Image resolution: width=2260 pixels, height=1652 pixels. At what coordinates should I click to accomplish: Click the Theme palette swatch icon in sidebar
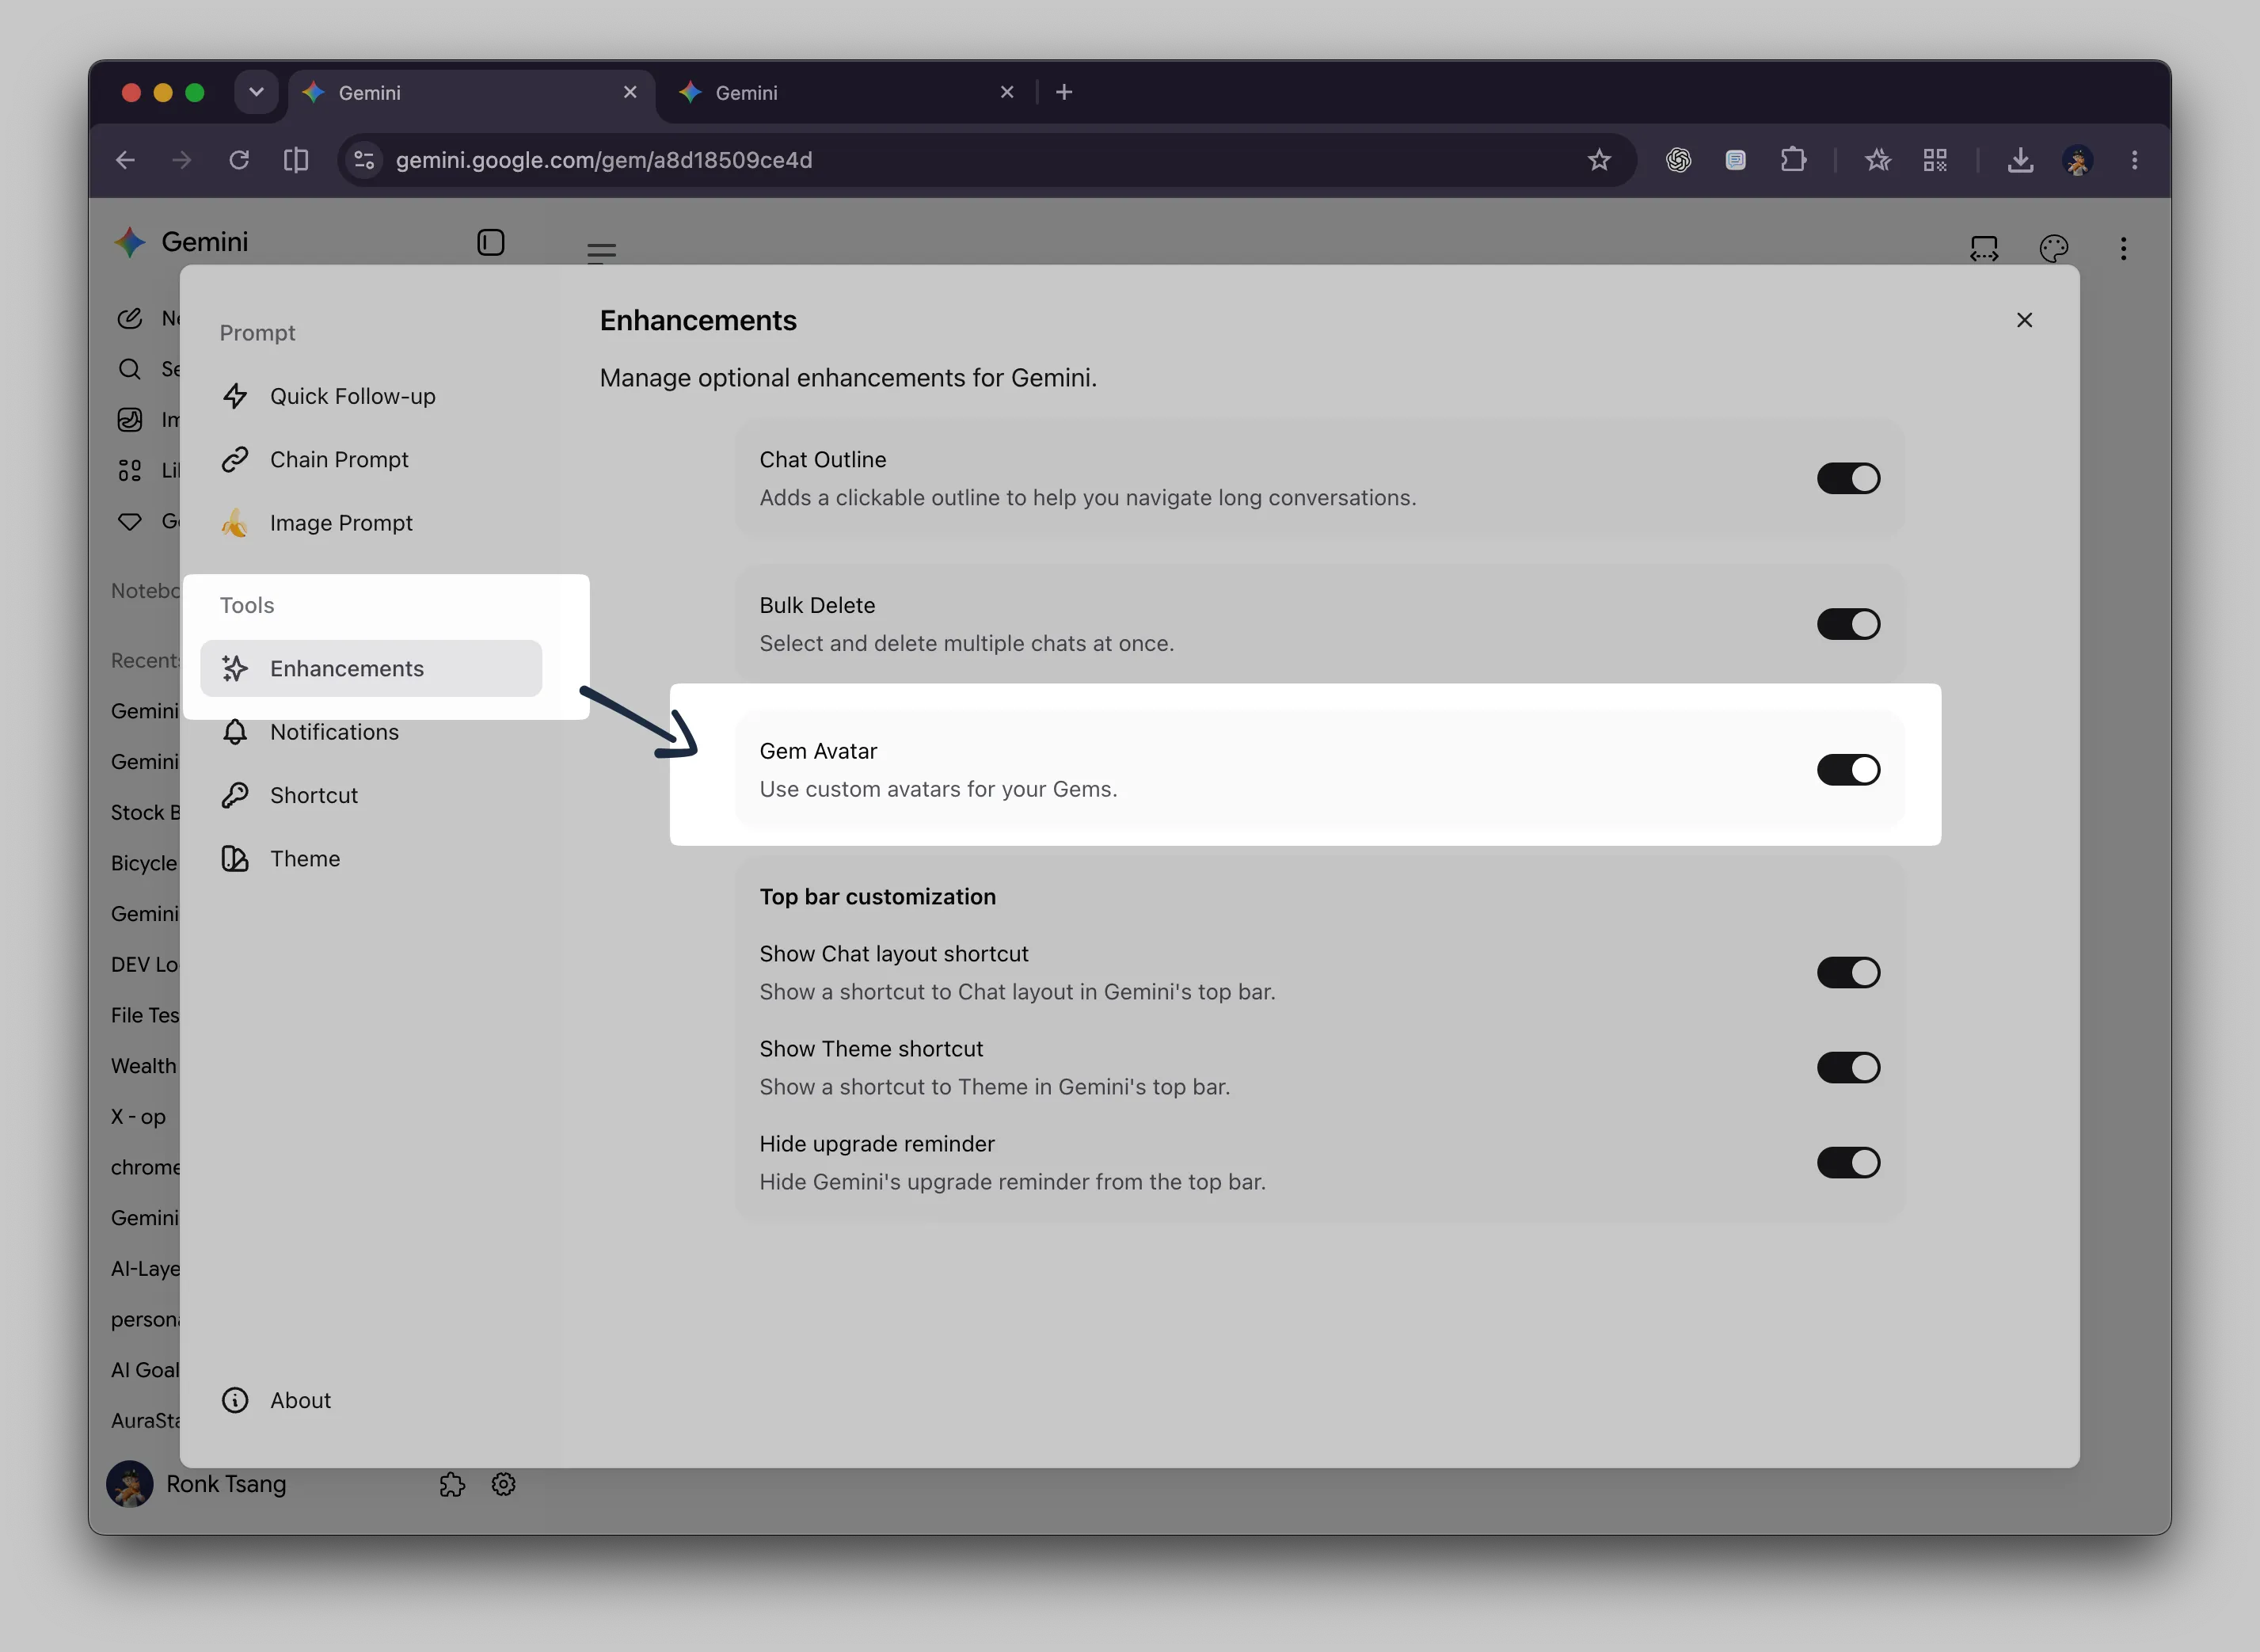[x=235, y=859]
